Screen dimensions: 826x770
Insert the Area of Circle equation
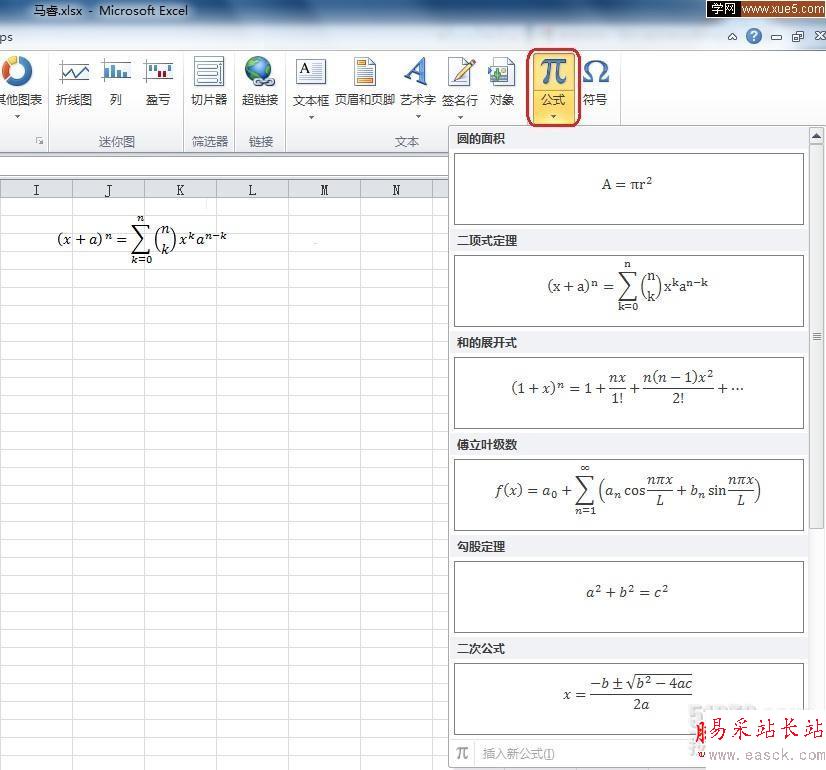(628, 189)
